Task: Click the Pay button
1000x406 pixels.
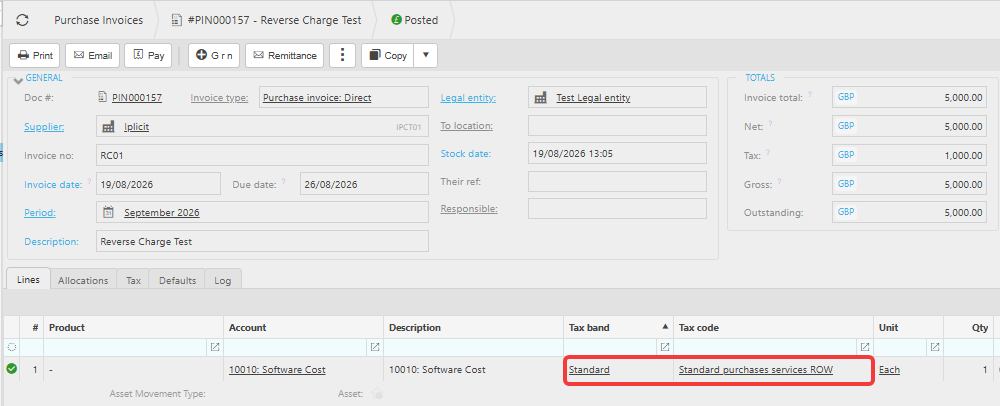Action: 148,55
